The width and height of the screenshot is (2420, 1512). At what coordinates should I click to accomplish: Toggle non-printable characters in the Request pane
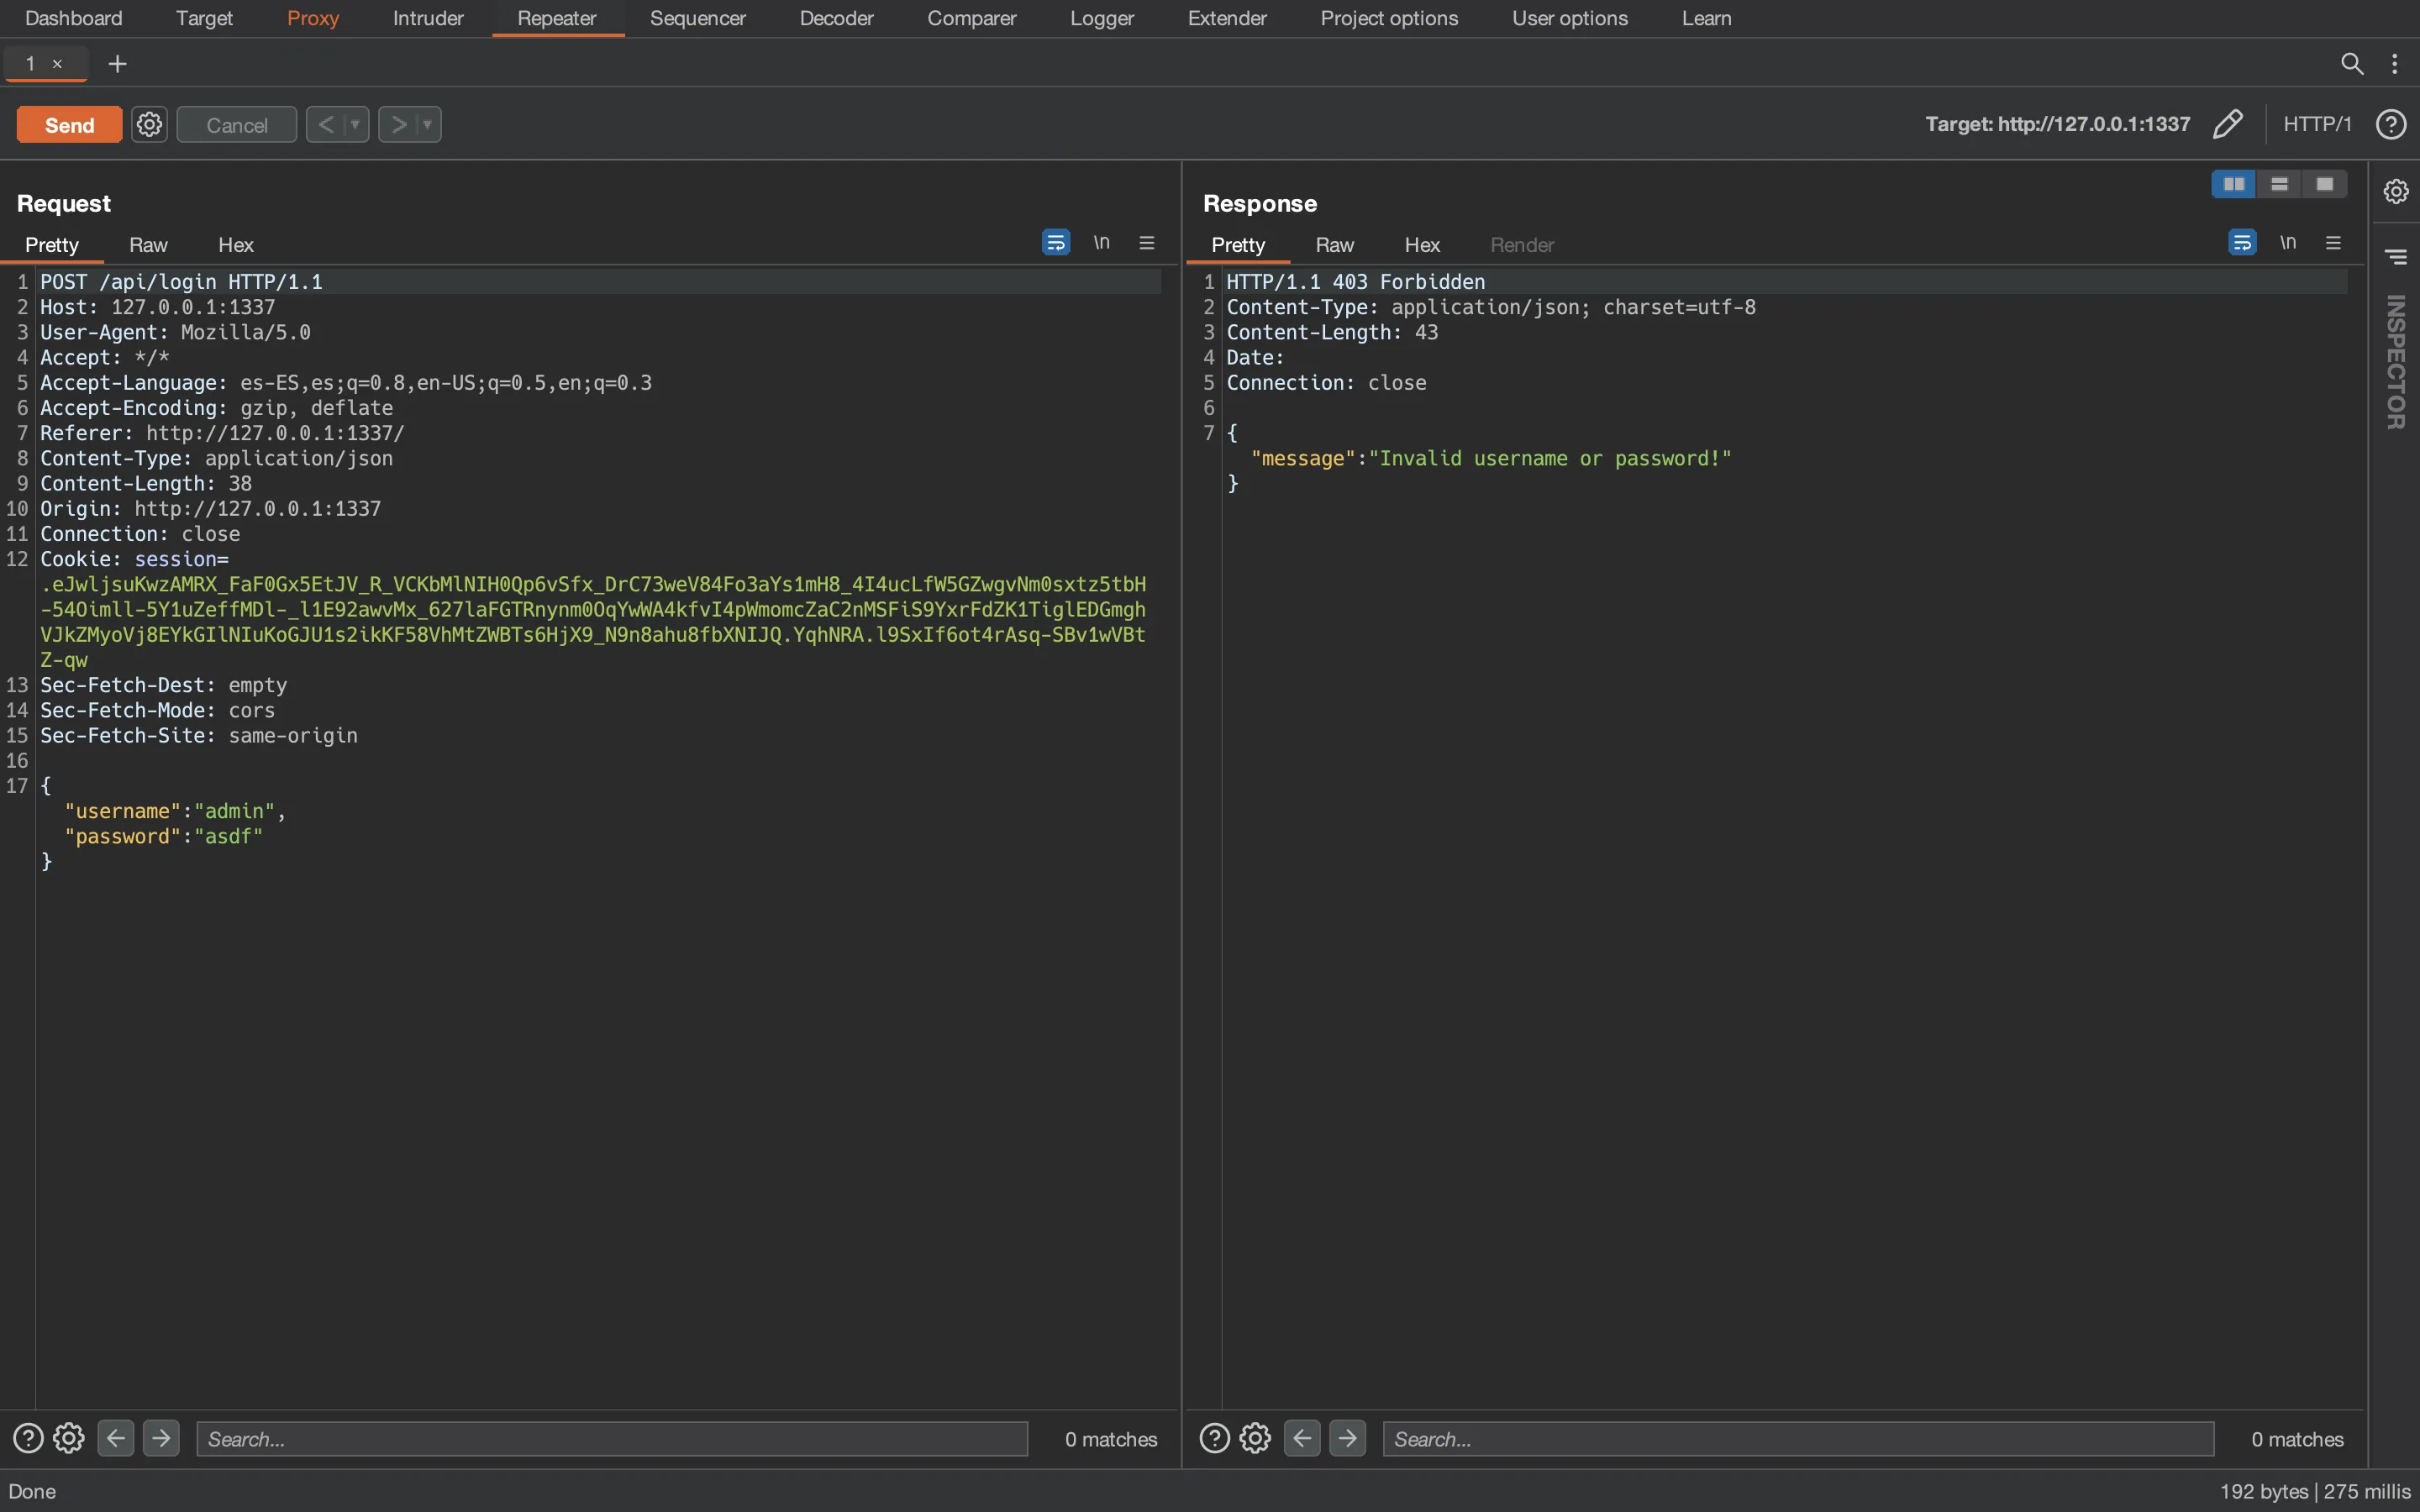pyautogui.click(x=1101, y=243)
